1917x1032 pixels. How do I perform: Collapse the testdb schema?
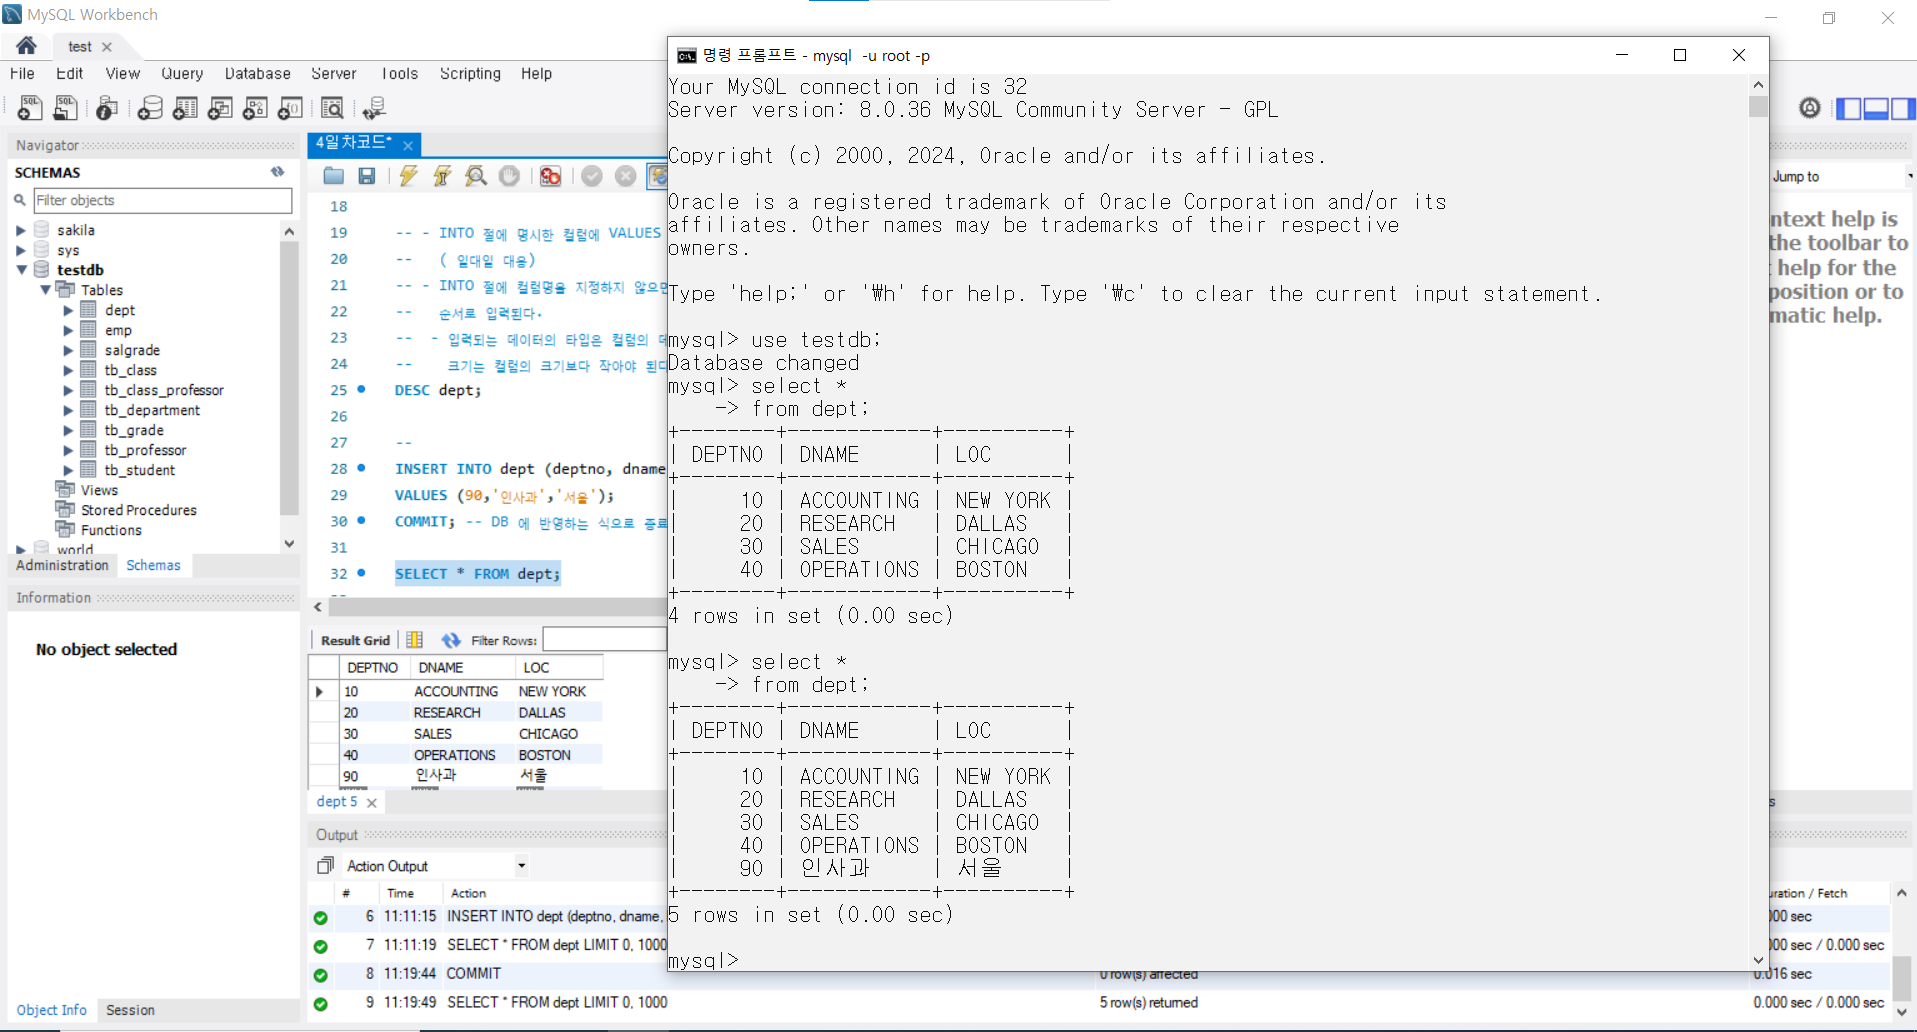21,270
